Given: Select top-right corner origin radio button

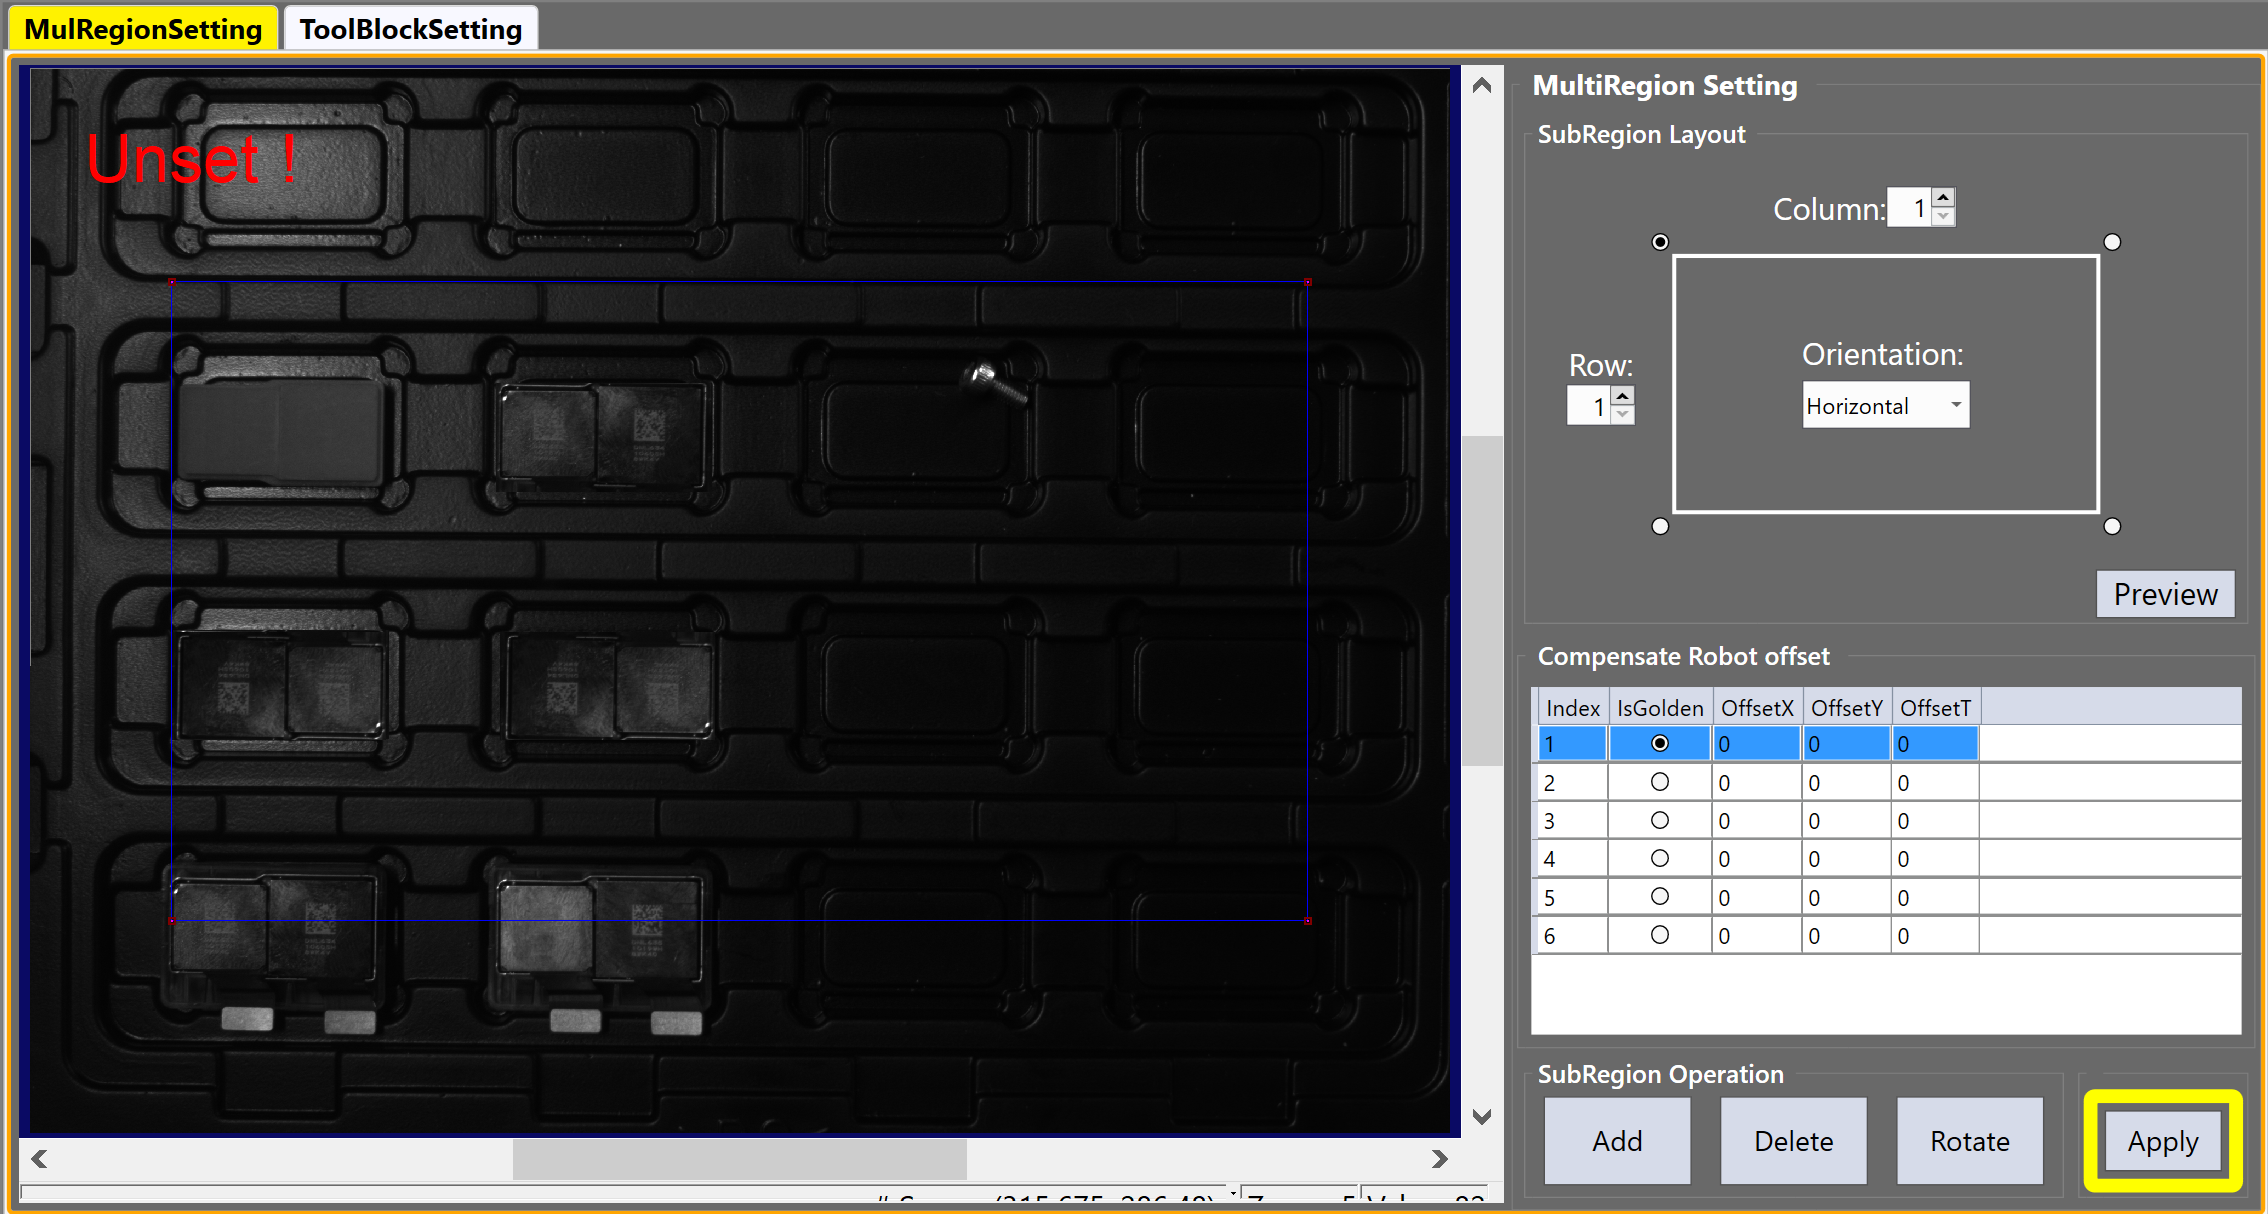Looking at the screenshot, I should coord(2112,242).
